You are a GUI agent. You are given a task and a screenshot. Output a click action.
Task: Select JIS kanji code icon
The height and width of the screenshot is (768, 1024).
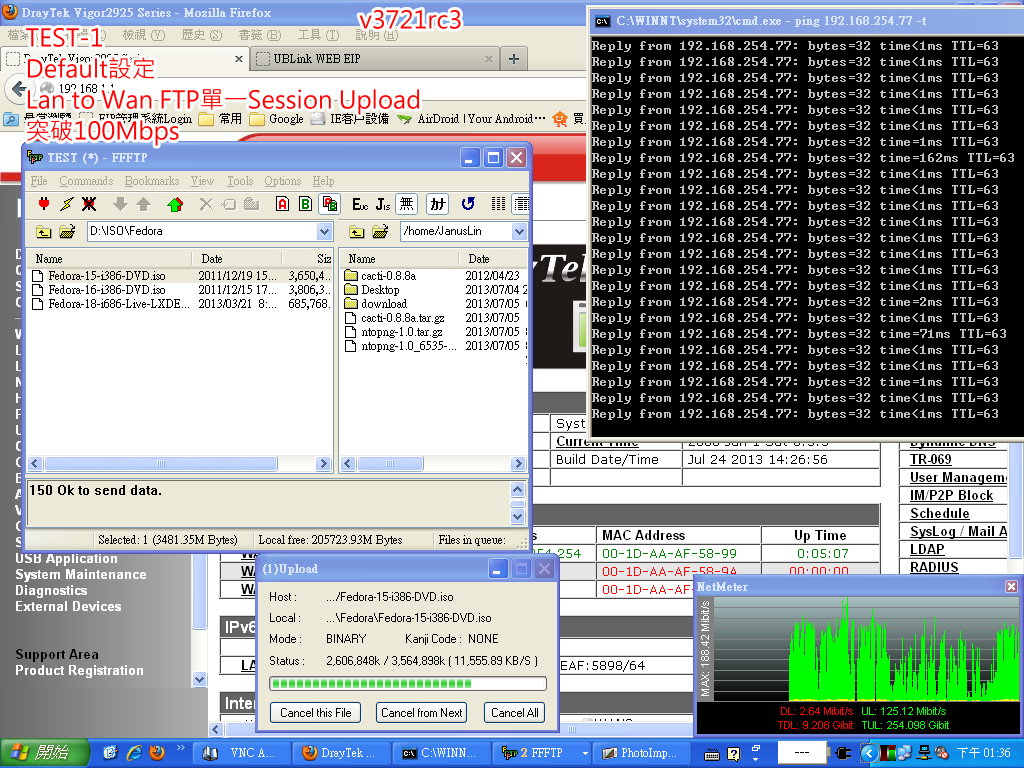coord(383,204)
